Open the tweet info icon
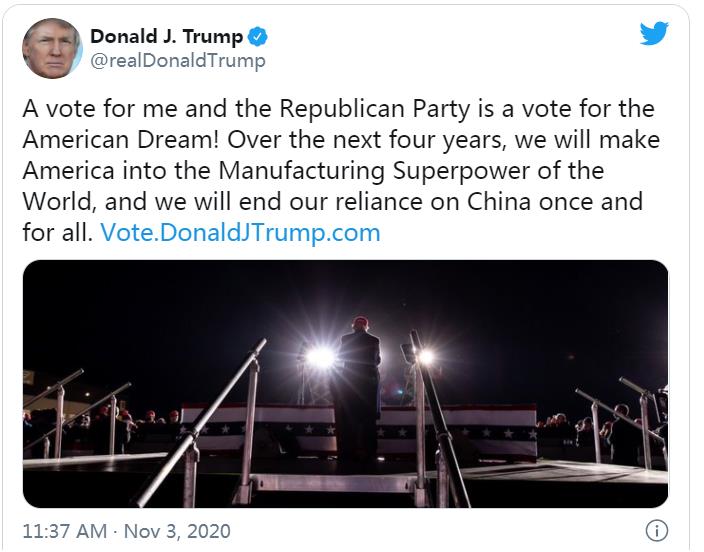The height and width of the screenshot is (552, 704). pos(656,530)
